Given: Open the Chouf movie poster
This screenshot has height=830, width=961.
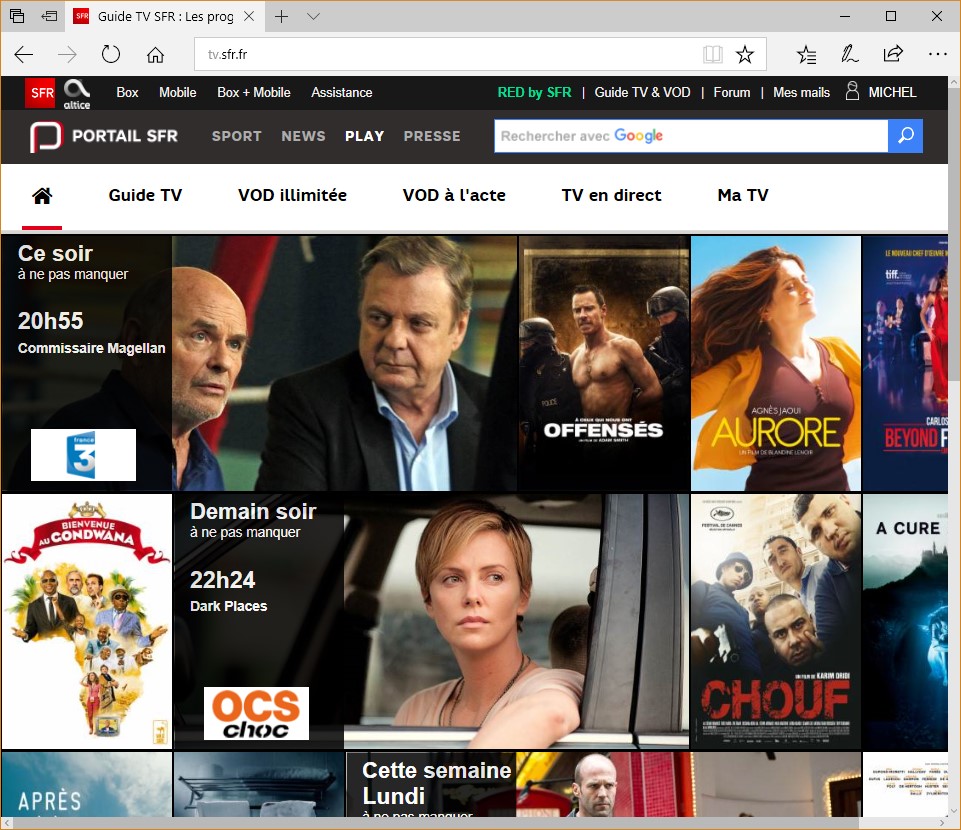Looking at the screenshot, I should (x=776, y=622).
